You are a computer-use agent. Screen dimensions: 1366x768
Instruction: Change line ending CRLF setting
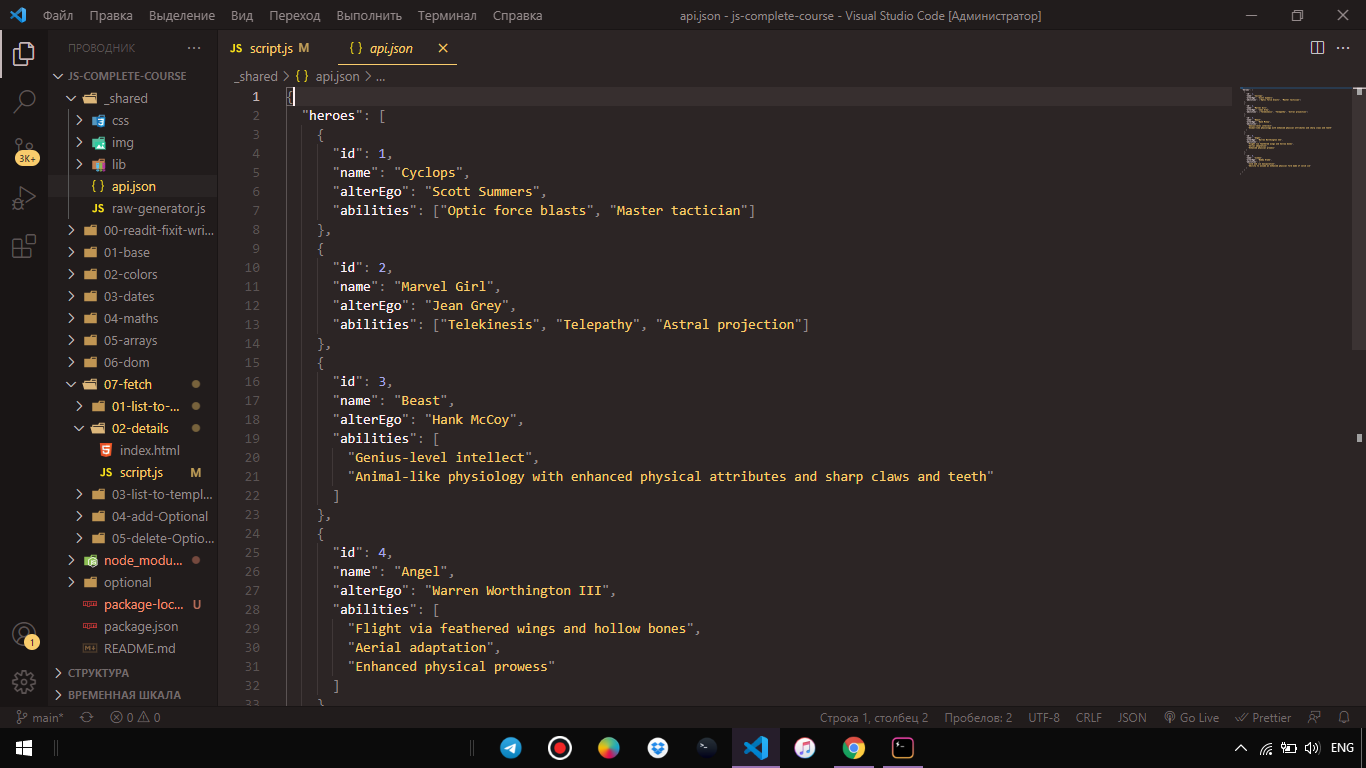(1089, 718)
